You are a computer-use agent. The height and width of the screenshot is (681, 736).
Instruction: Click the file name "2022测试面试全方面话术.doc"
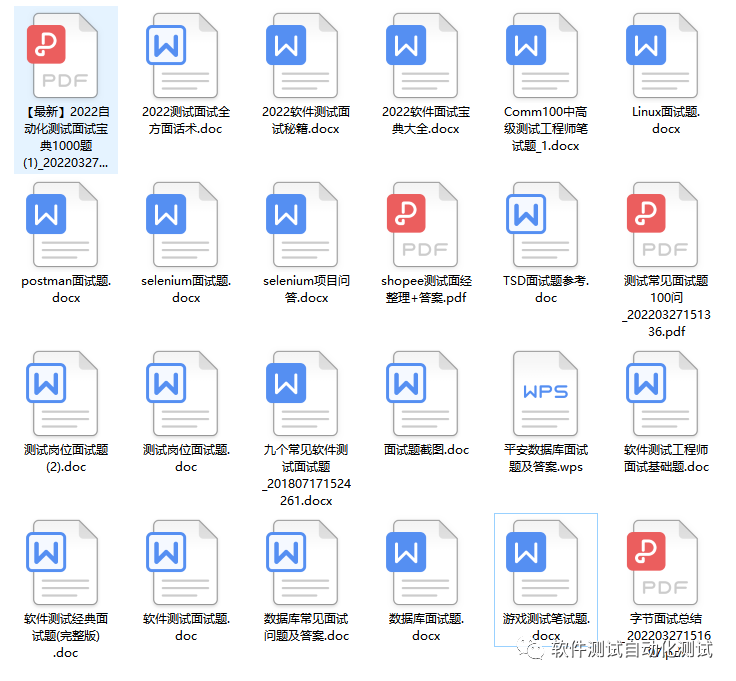186,120
